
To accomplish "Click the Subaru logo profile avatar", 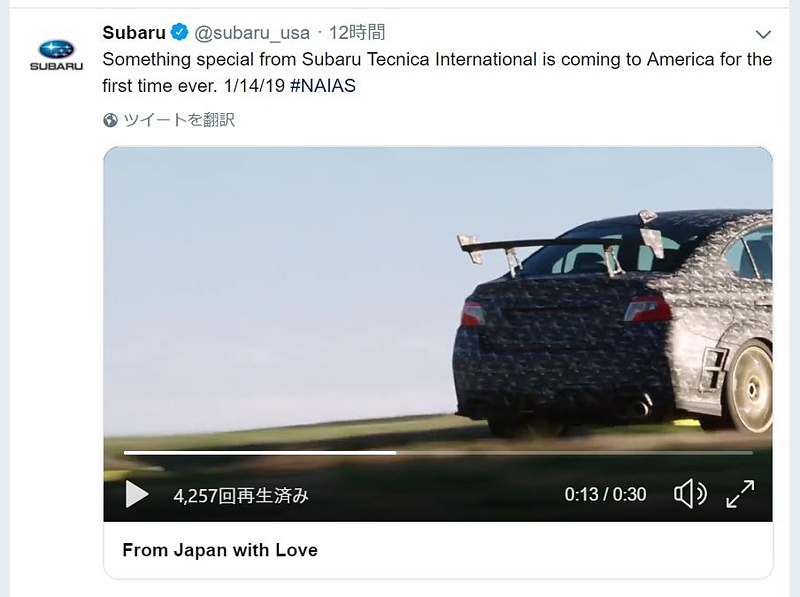I will [56, 55].
